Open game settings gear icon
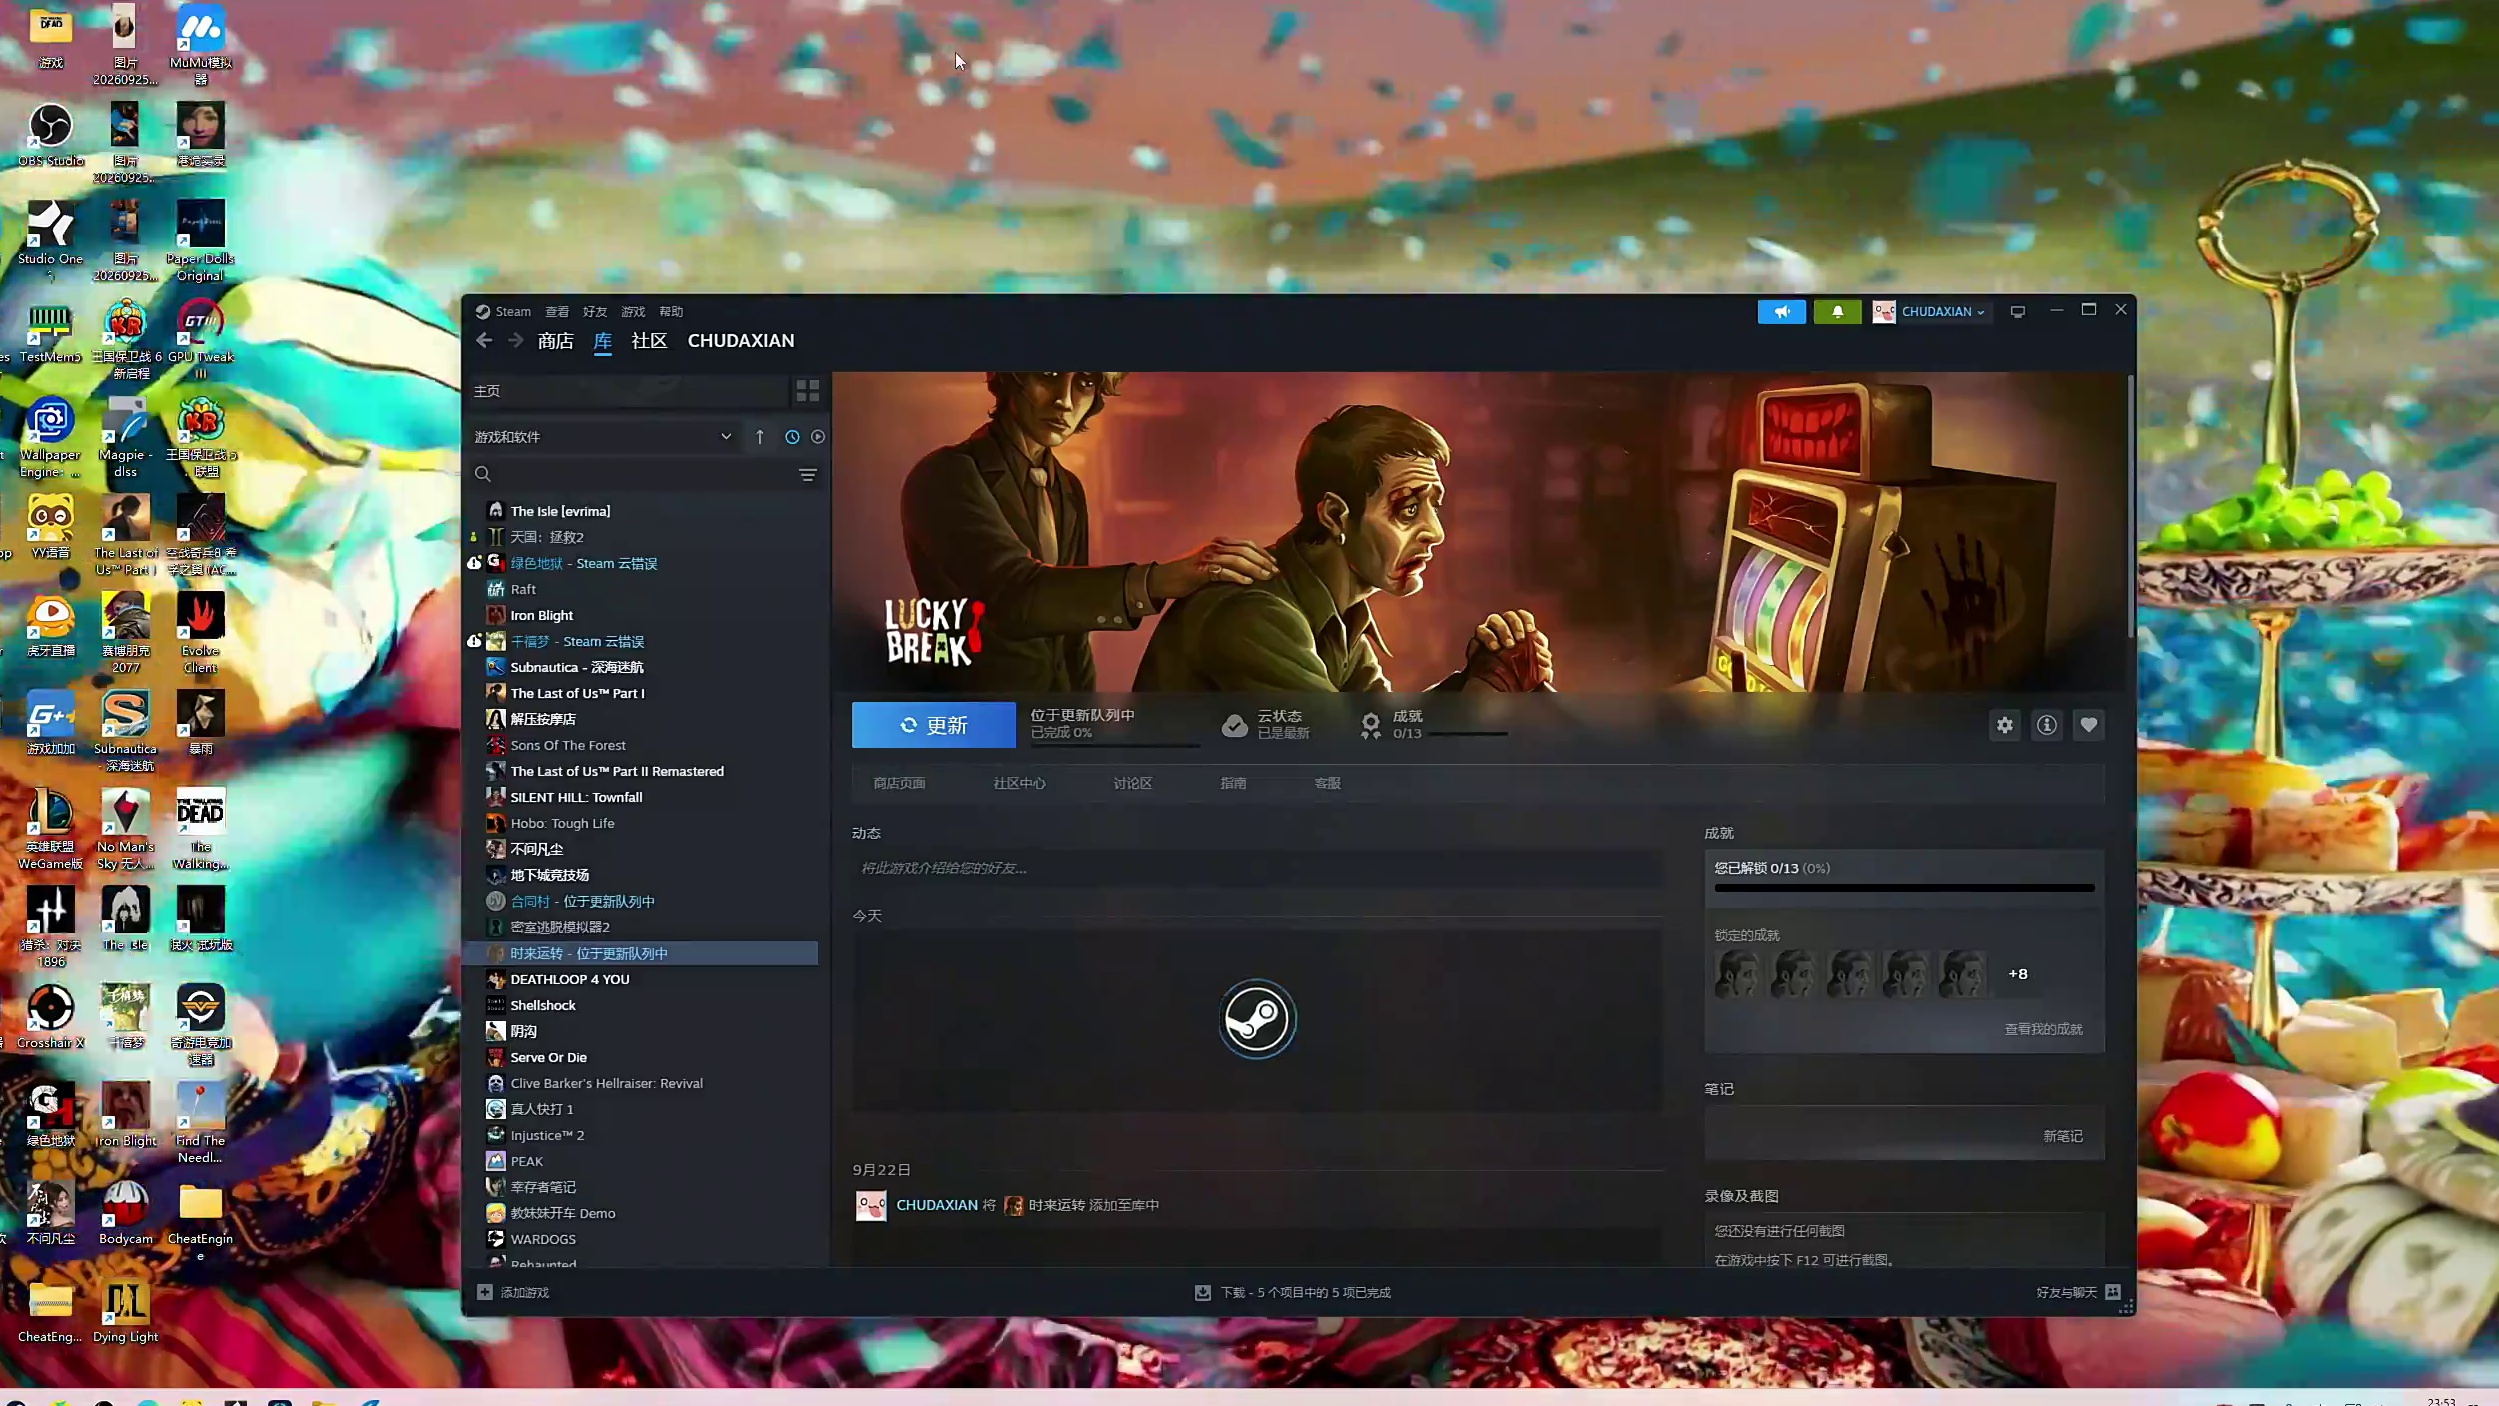 2005,726
